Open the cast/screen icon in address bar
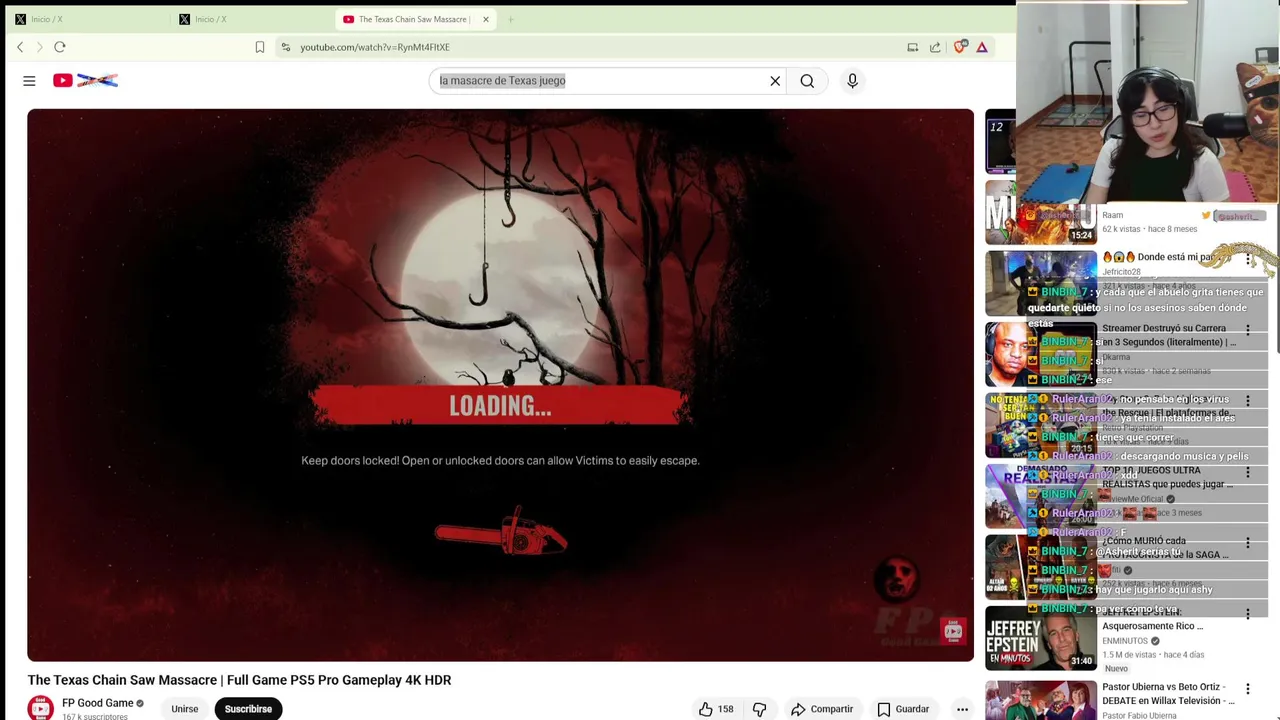 click(912, 47)
